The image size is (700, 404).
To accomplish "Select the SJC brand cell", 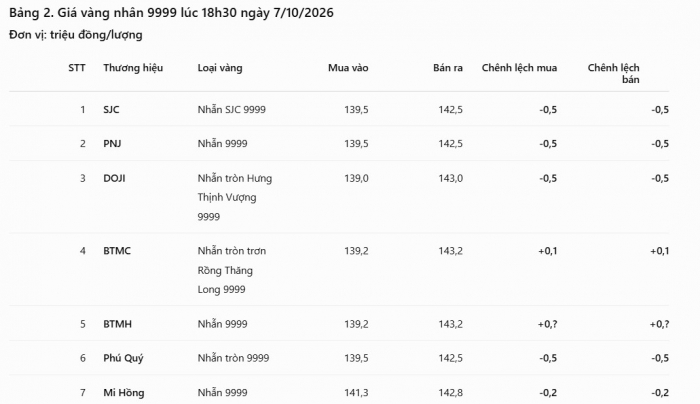I will click(x=111, y=109).
